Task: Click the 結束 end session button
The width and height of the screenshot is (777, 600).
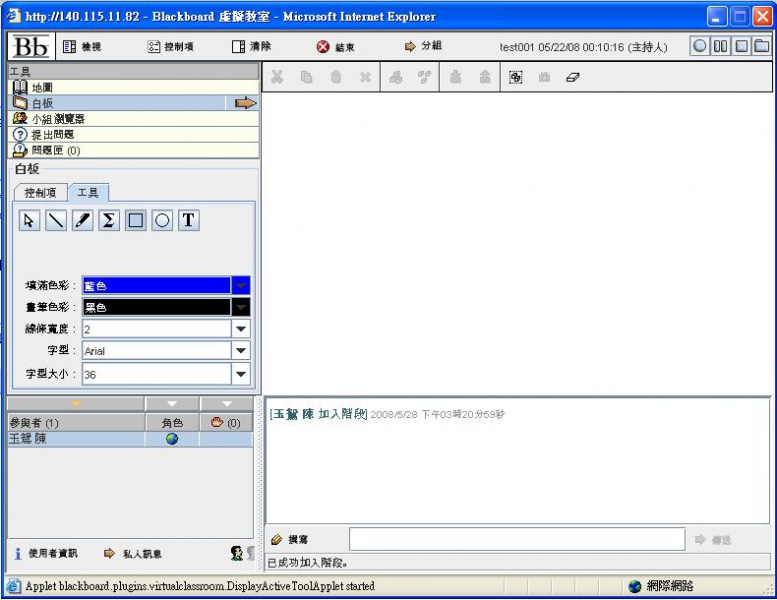Action: [x=335, y=47]
